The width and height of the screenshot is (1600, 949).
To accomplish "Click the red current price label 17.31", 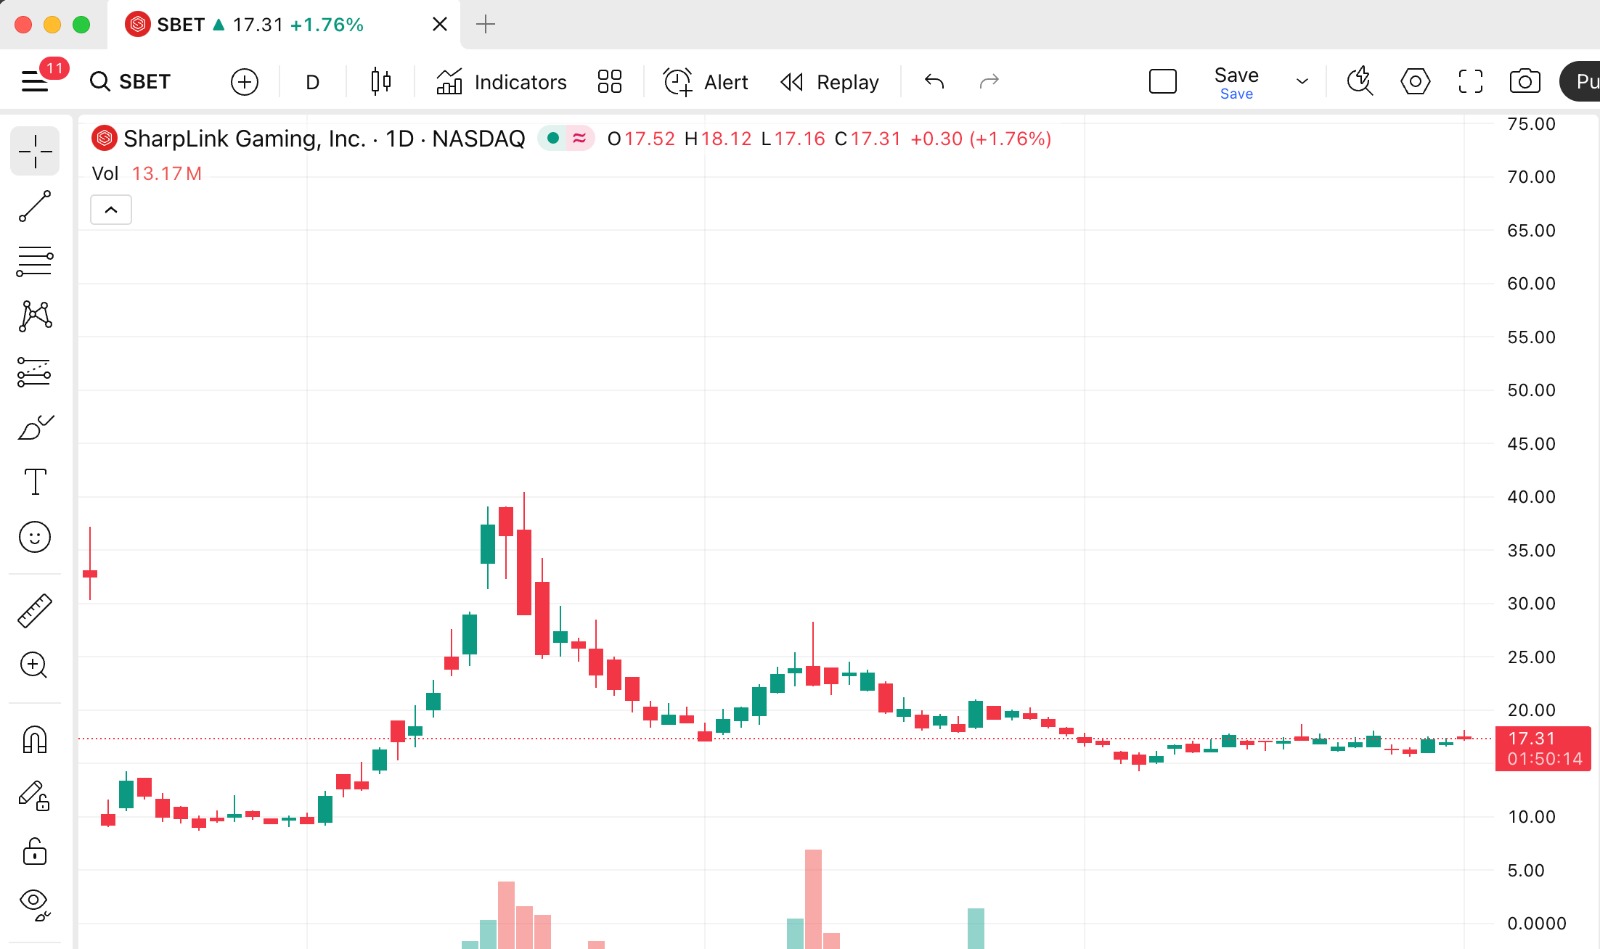I will click(x=1542, y=748).
